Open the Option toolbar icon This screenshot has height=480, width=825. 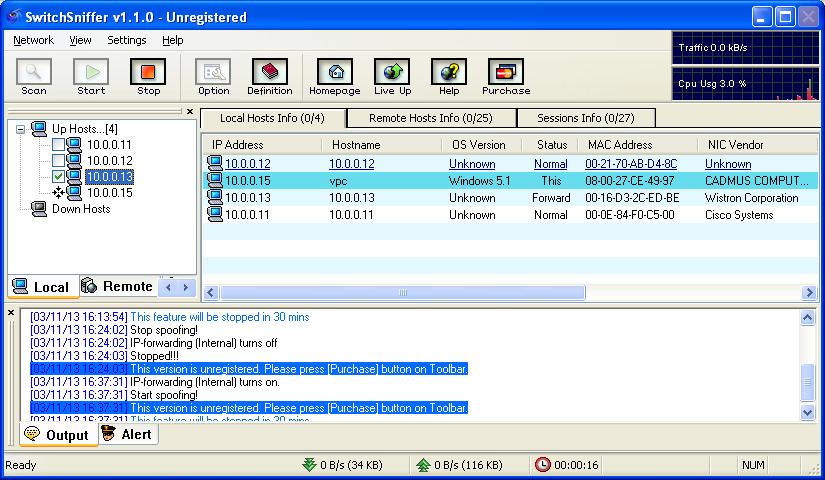[x=213, y=72]
